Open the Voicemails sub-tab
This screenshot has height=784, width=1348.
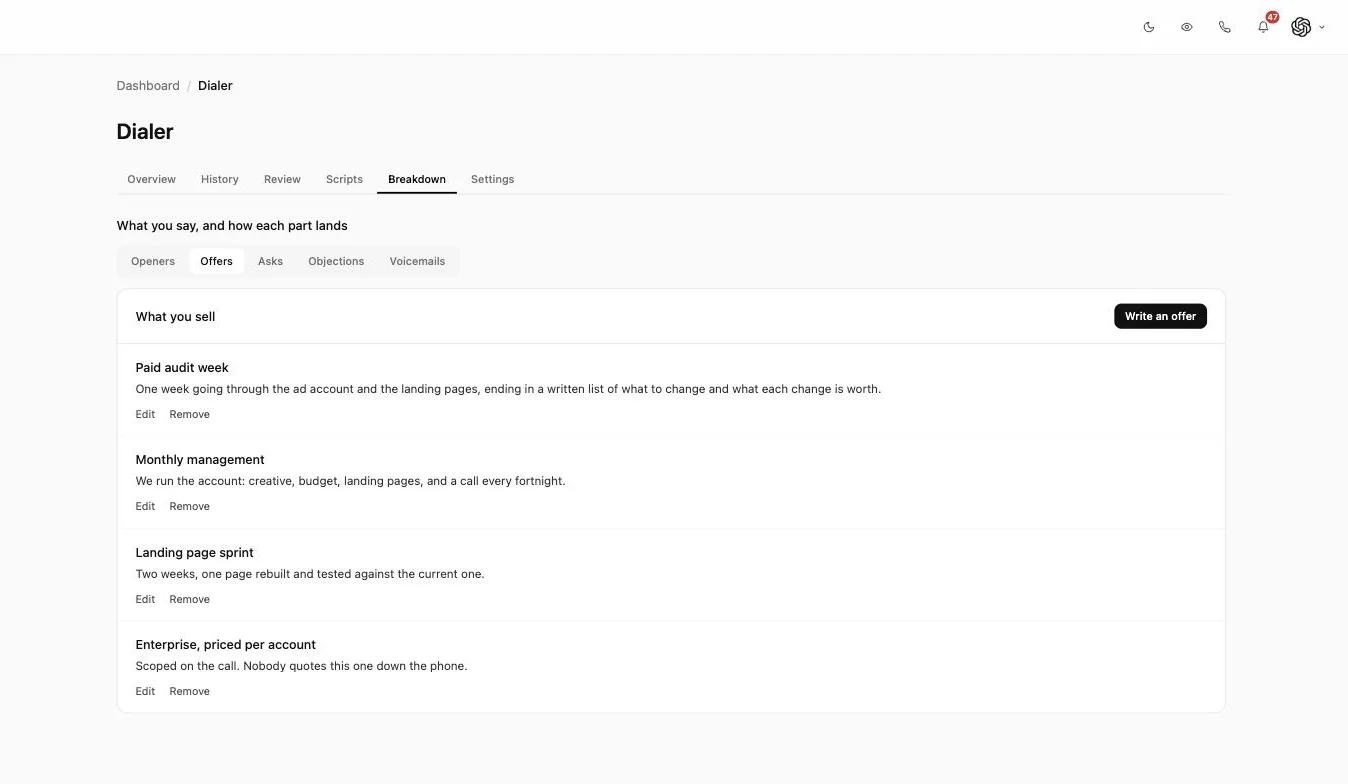click(x=417, y=261)
